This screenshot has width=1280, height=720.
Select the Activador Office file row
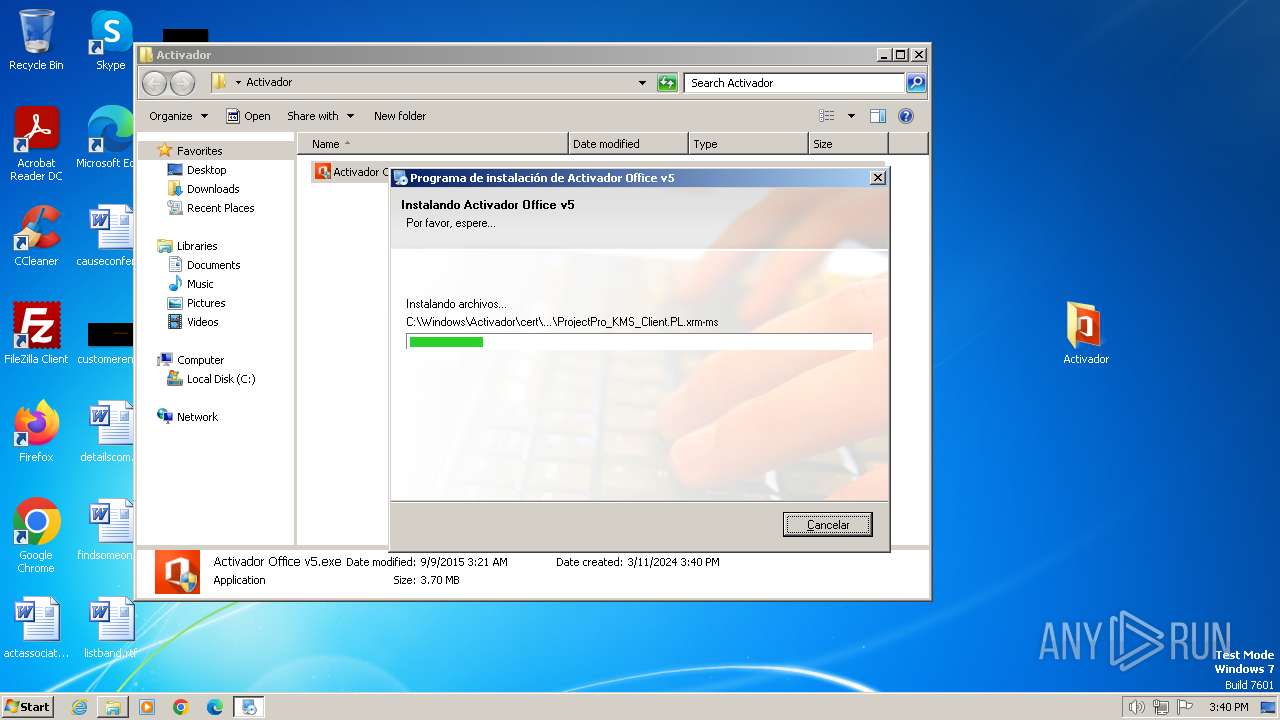(351, 172)
